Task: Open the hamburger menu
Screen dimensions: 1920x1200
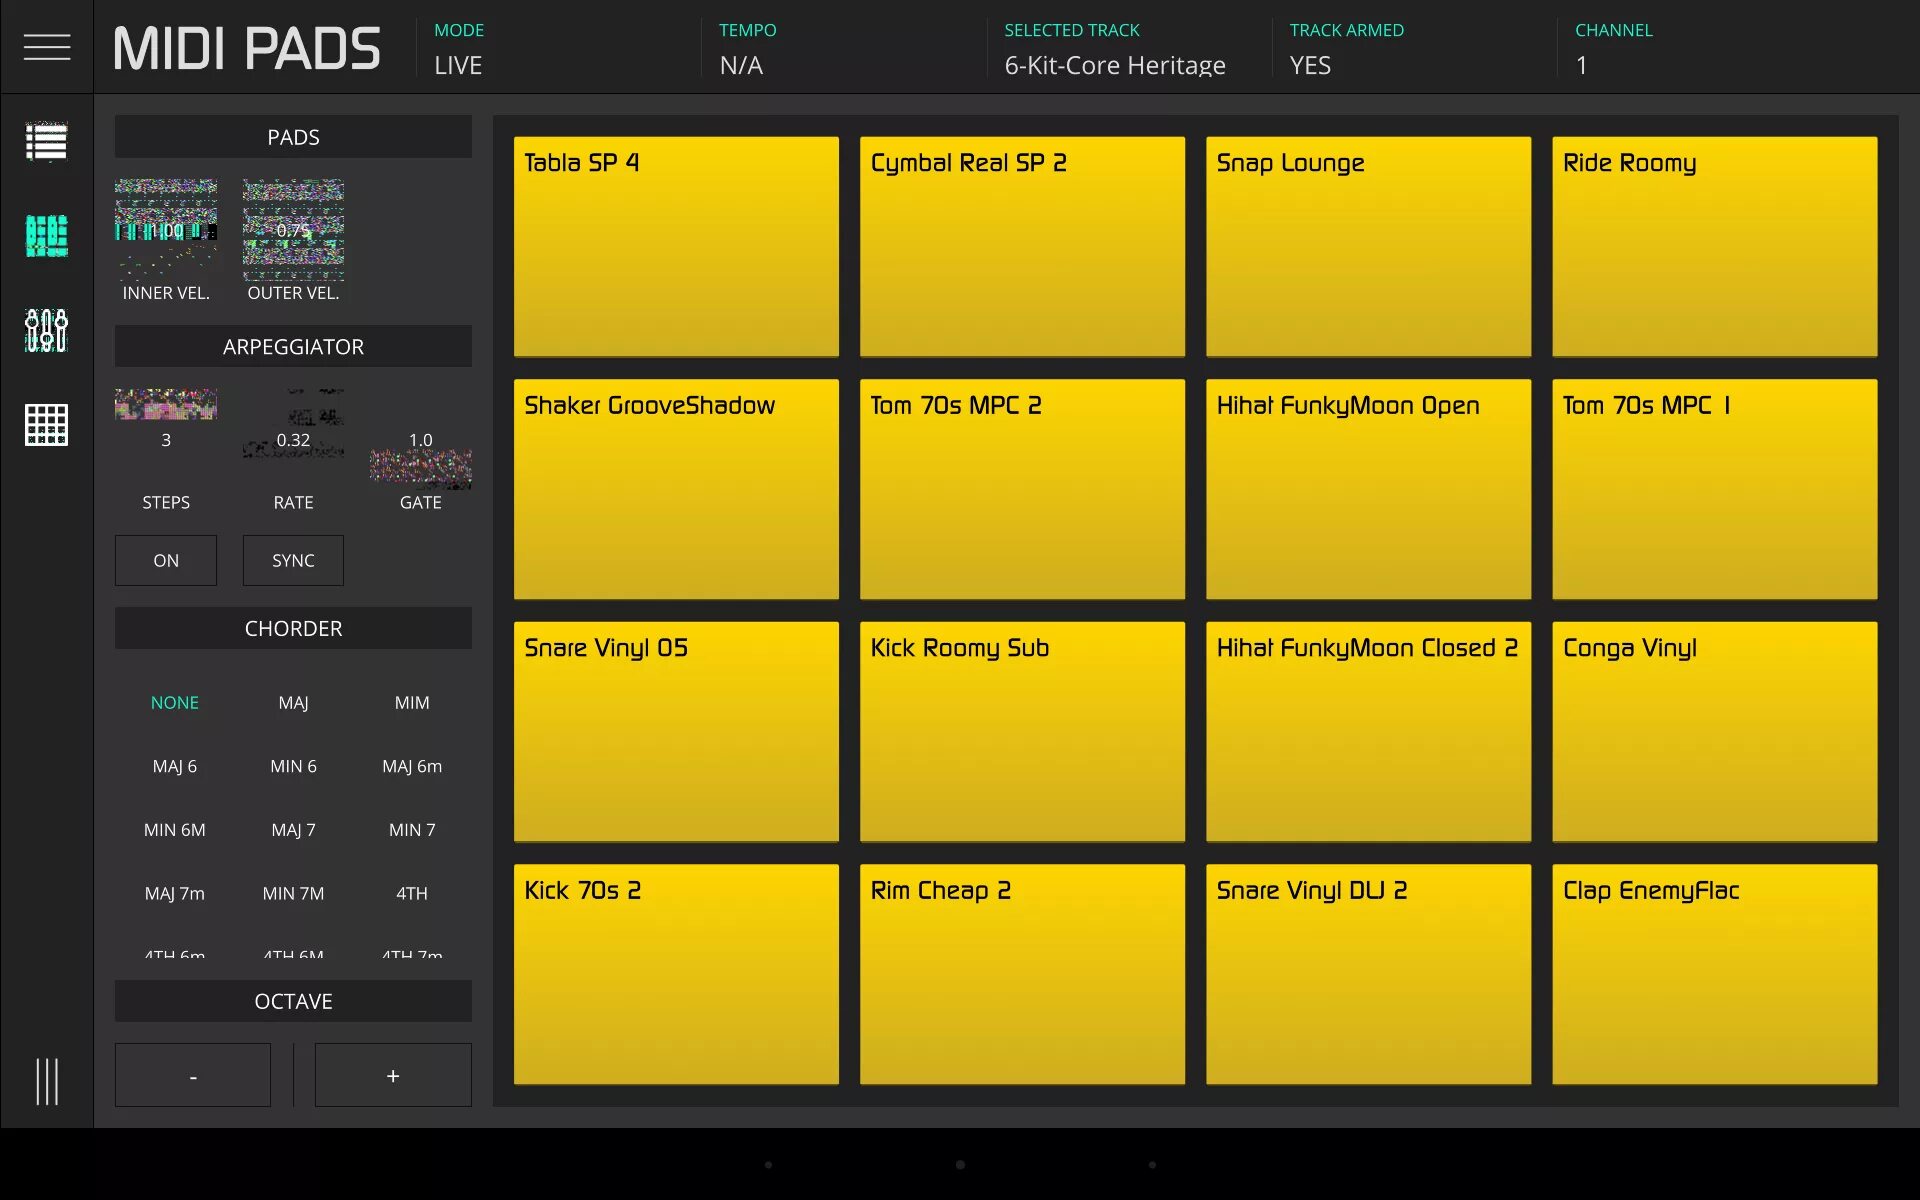Action: (x=47, y=47)
